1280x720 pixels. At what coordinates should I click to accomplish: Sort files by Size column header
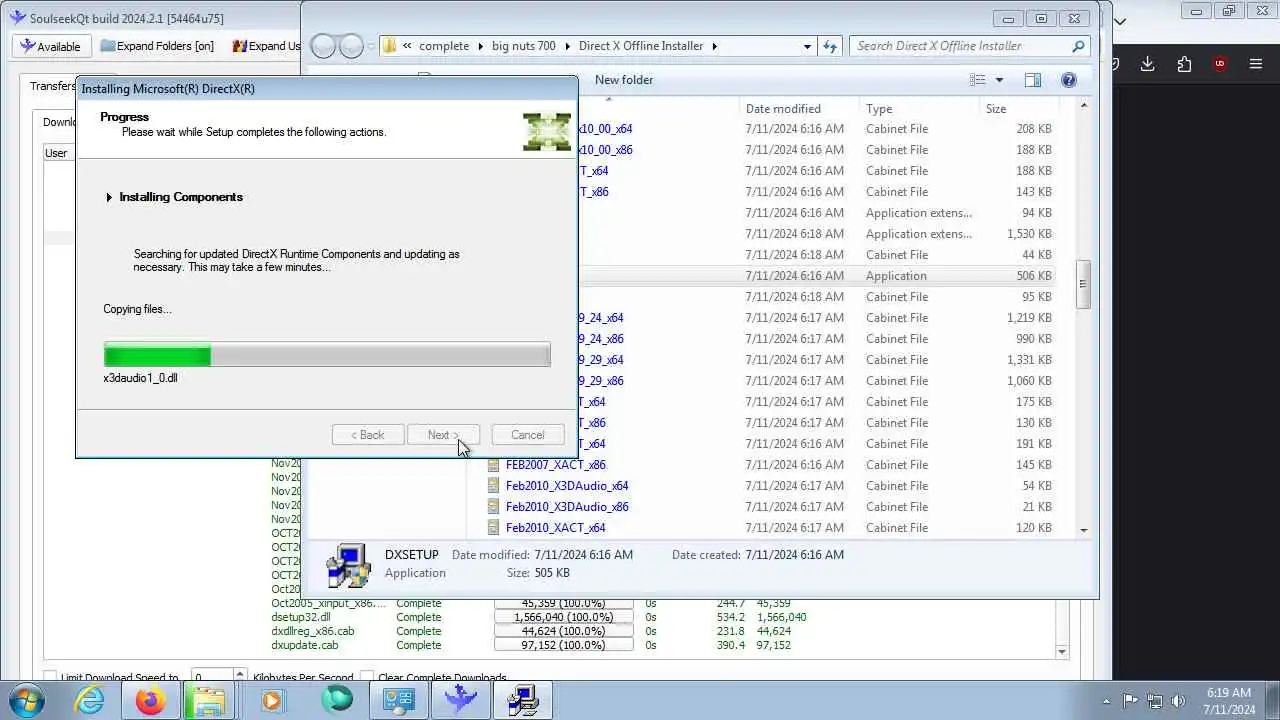pos(996,109)
